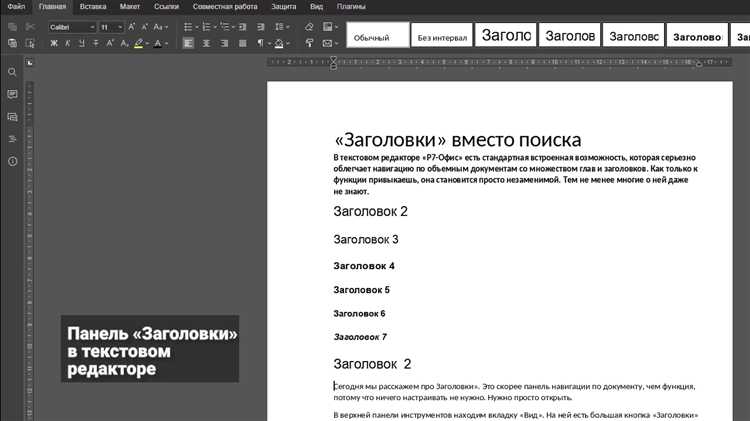750x421 pixels.
Task: Apply the Обычный style
Action: 378,35
